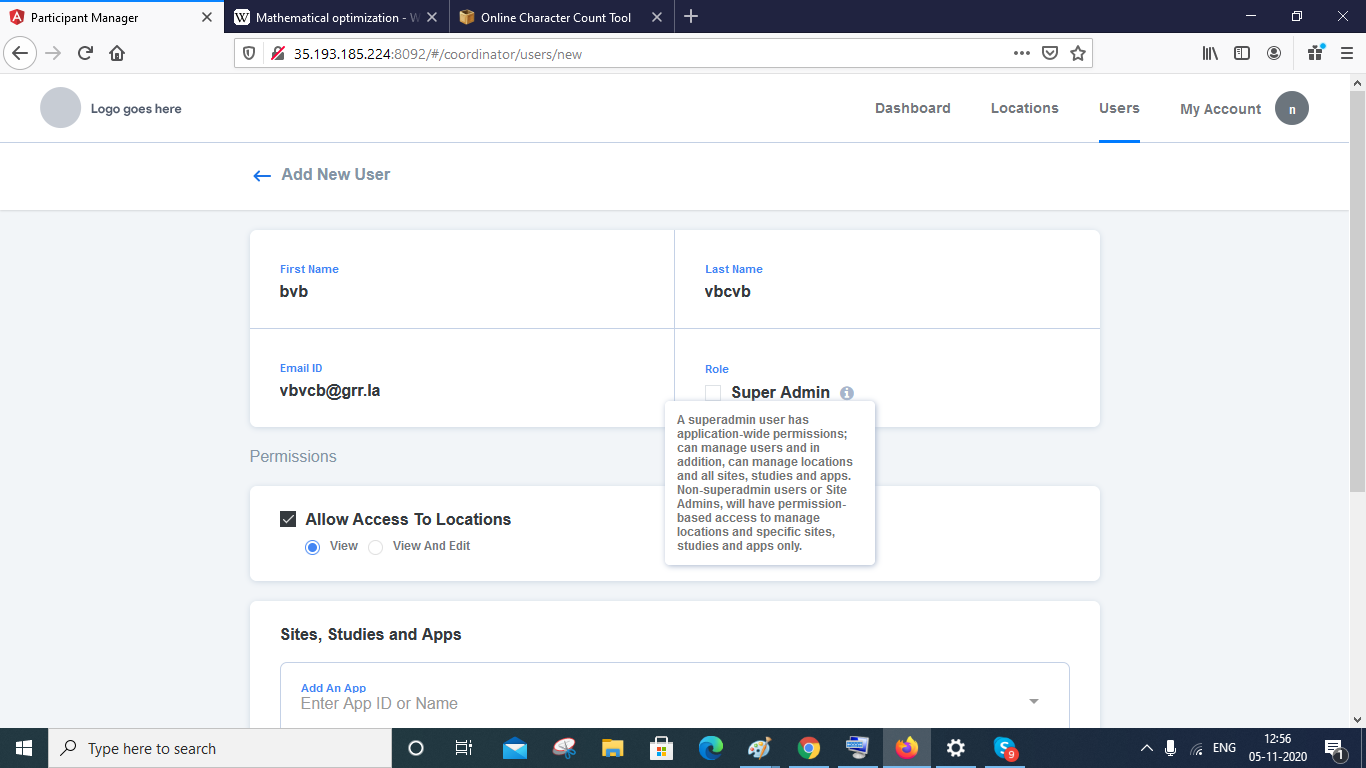Open the Firefox menu with three lines
1366x768 pixels.
[x=1346, y=53]
